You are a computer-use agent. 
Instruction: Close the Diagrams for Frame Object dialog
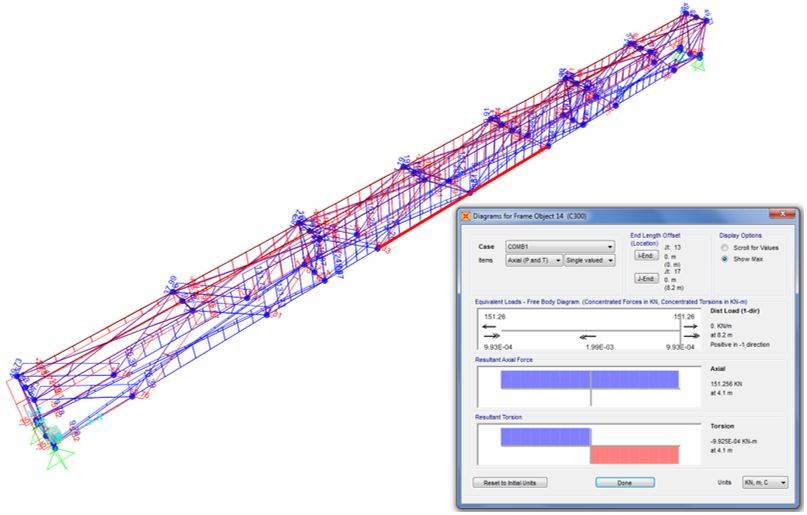click(782, 214)
